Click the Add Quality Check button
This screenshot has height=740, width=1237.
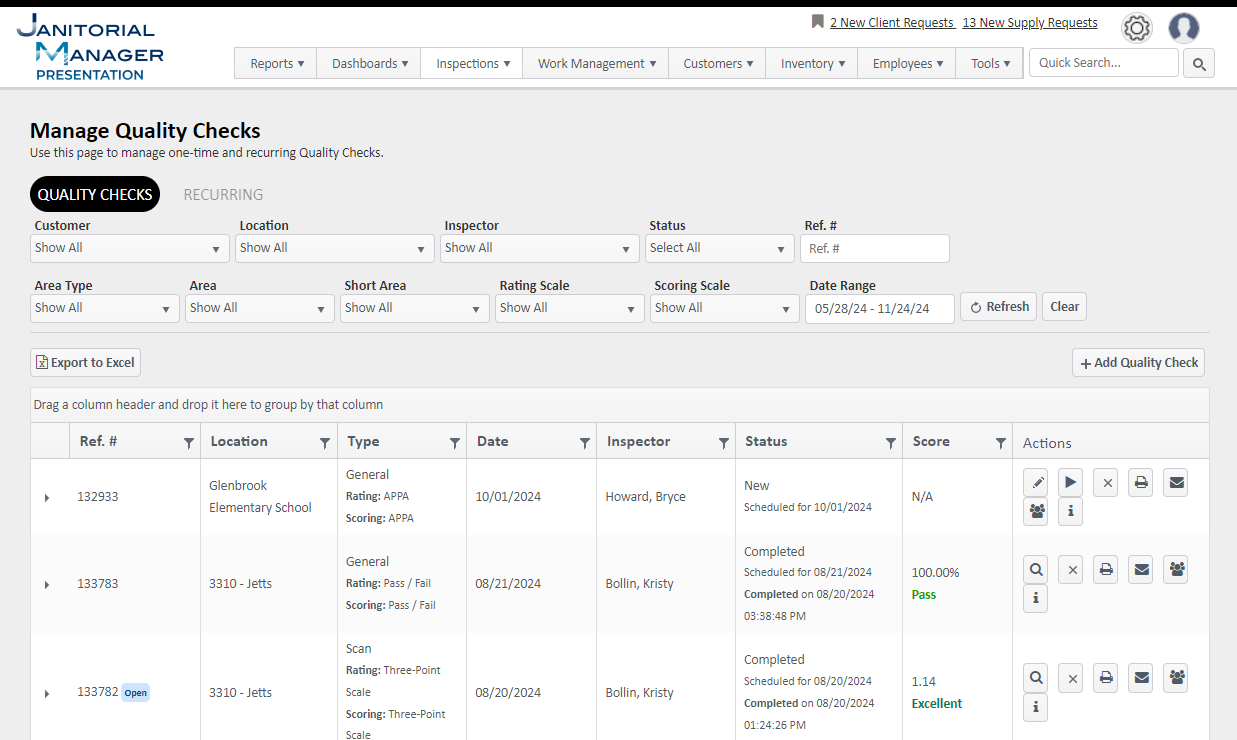(x=1138, y=363)
